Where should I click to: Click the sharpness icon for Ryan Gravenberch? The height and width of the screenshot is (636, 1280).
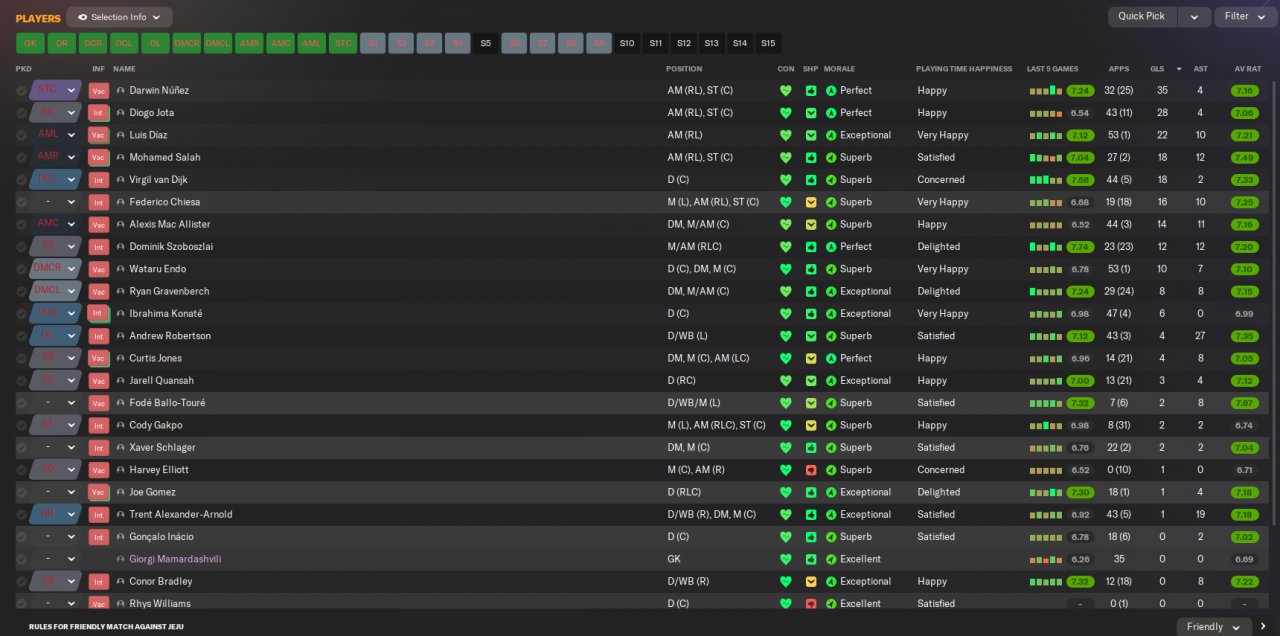pos(811,291)
